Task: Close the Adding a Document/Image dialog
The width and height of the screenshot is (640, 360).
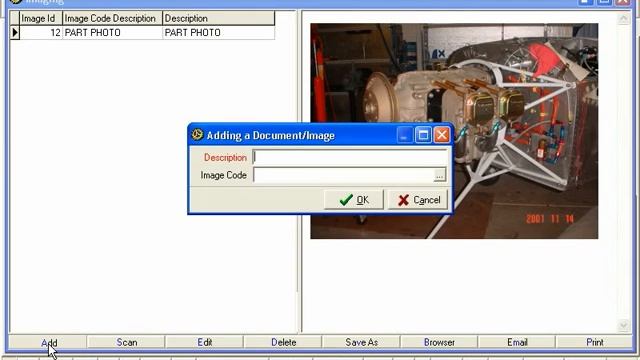Action: pos(442,135)
